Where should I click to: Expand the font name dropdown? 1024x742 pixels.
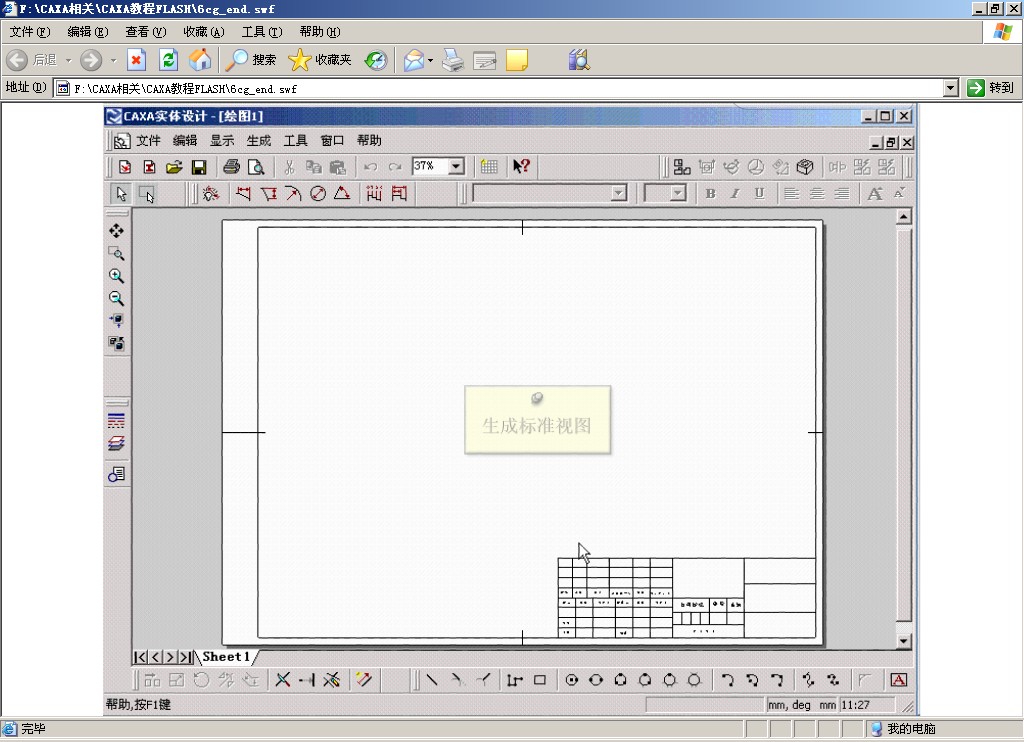click(618, 193)
